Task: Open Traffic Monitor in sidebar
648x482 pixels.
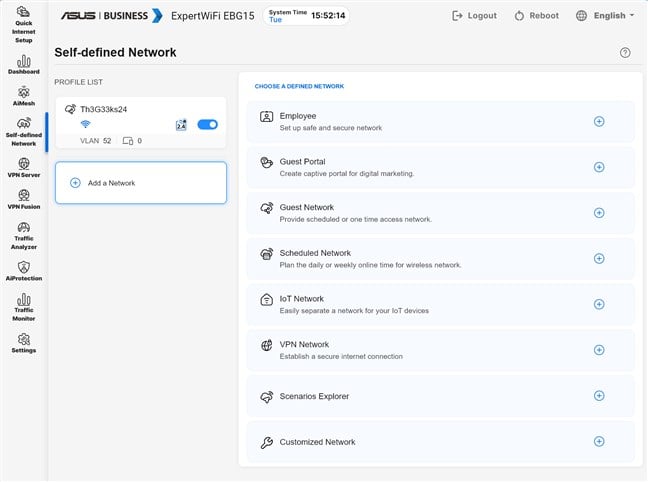Action: pos(23,307)
